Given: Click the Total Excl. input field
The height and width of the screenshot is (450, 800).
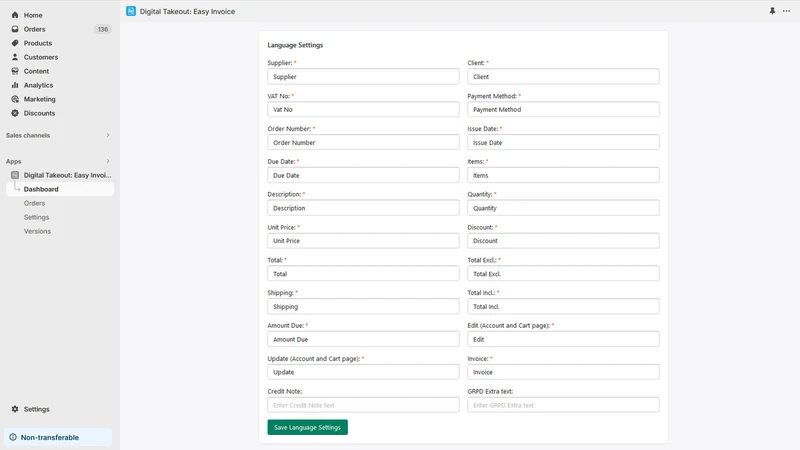Looking at the screenshot, I should pos(563,273).
